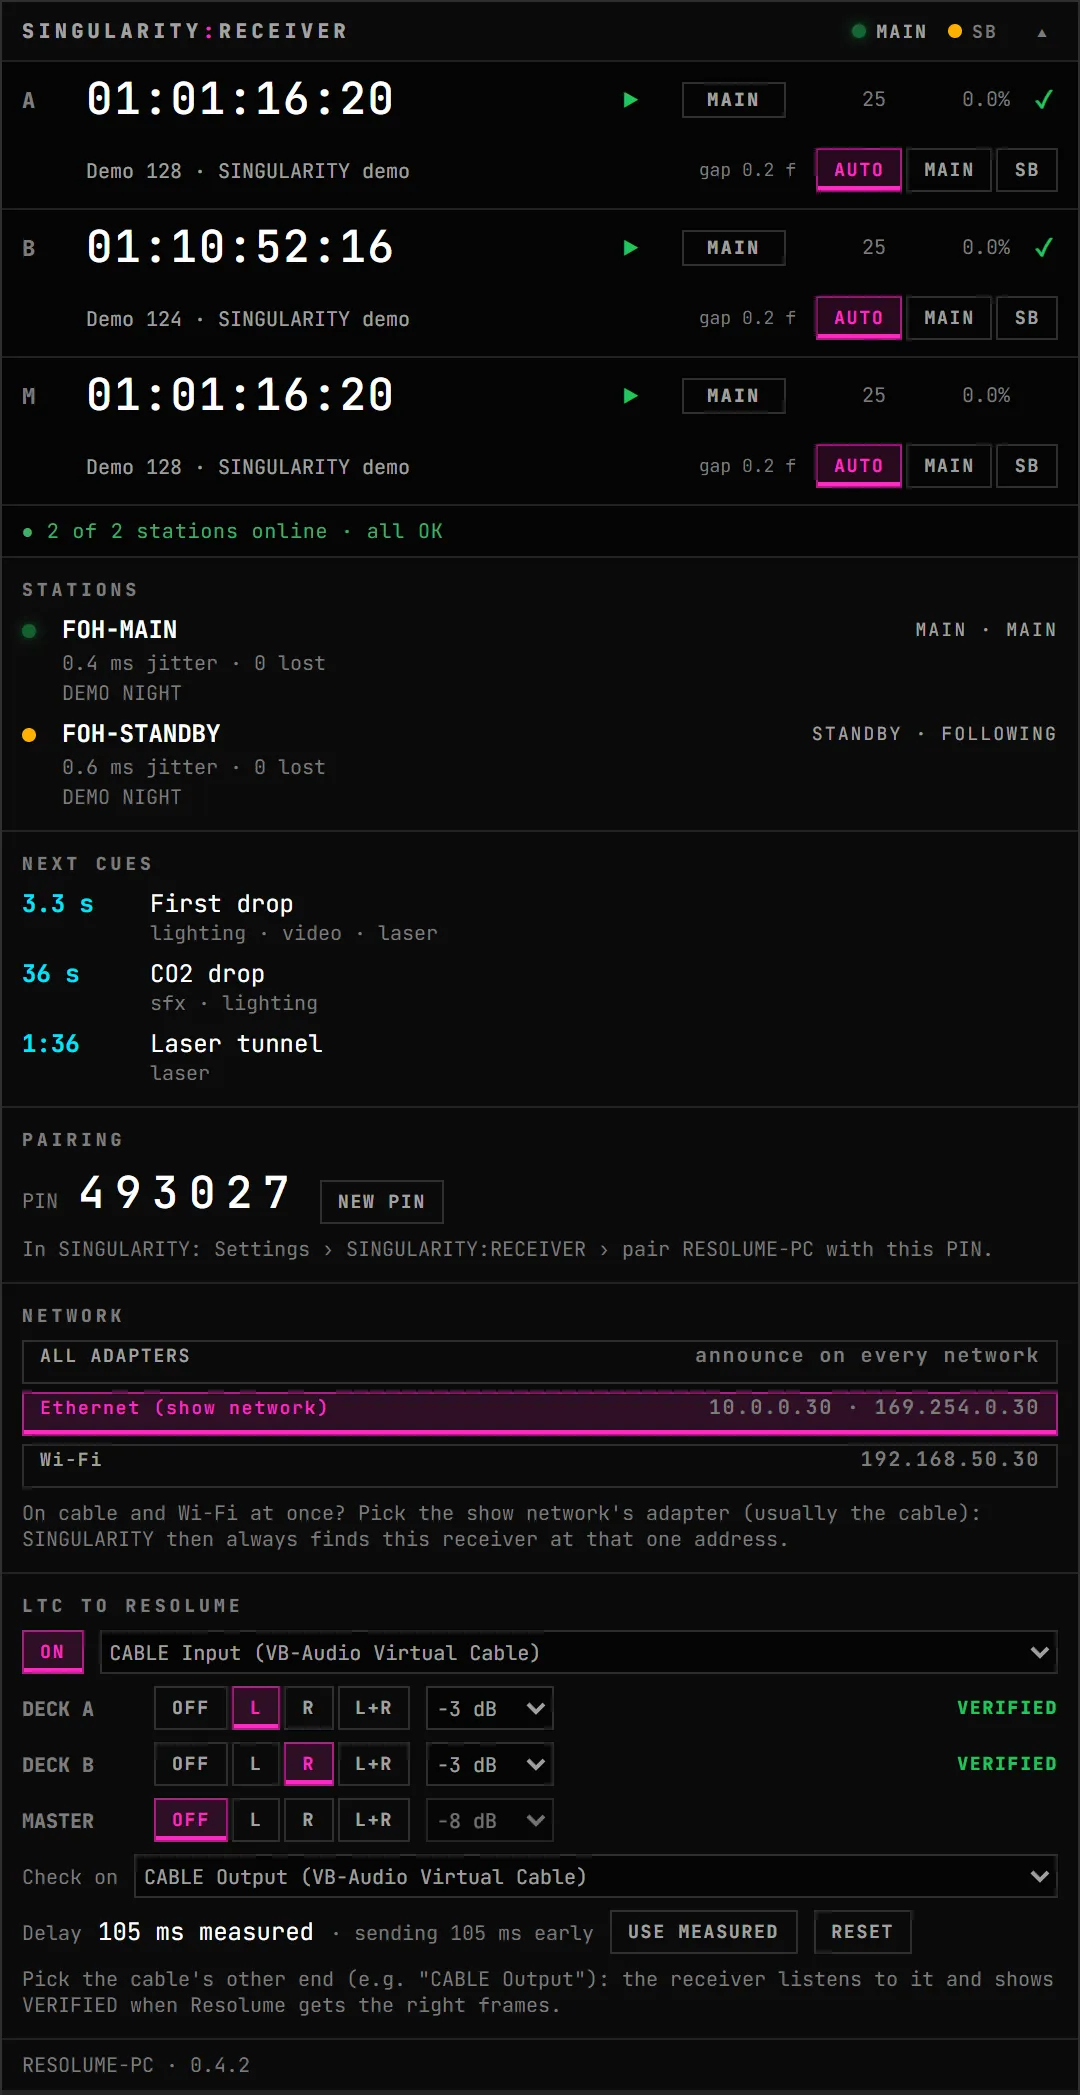Click the 105 ms measured delay value
Viewport: 1080px width, 2095px height.
click(206, 1932)
